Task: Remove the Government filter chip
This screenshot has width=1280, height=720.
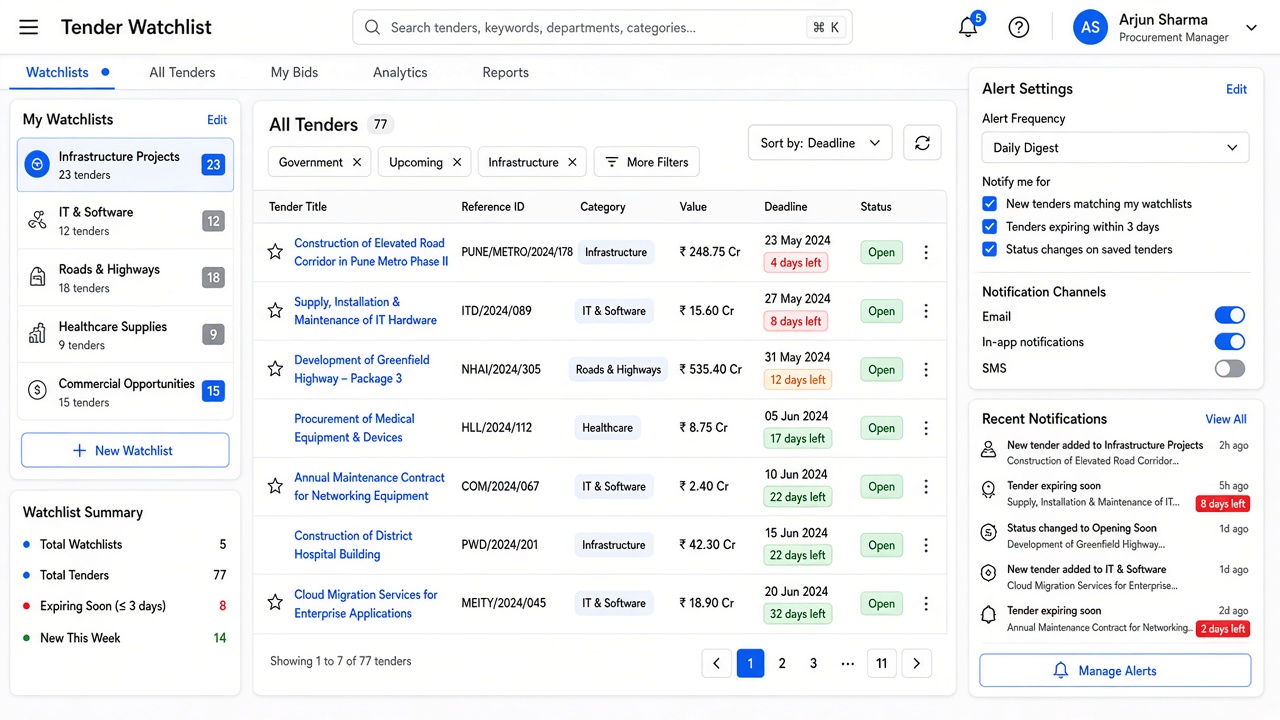Action: (357, 162)
